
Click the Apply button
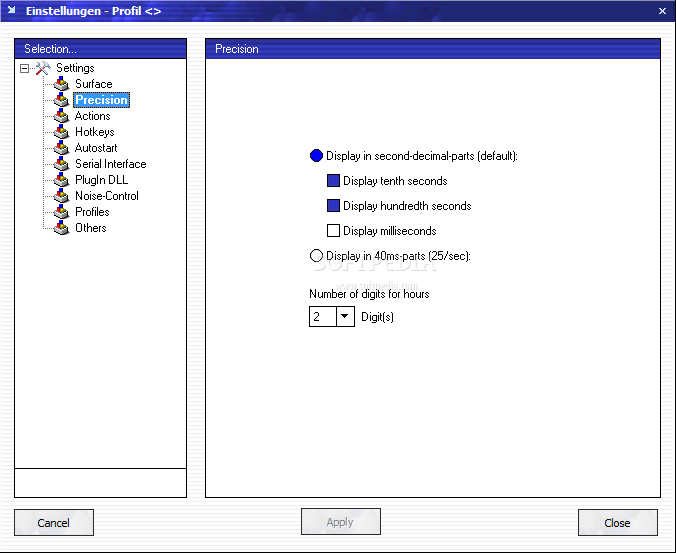click(341, 522)
